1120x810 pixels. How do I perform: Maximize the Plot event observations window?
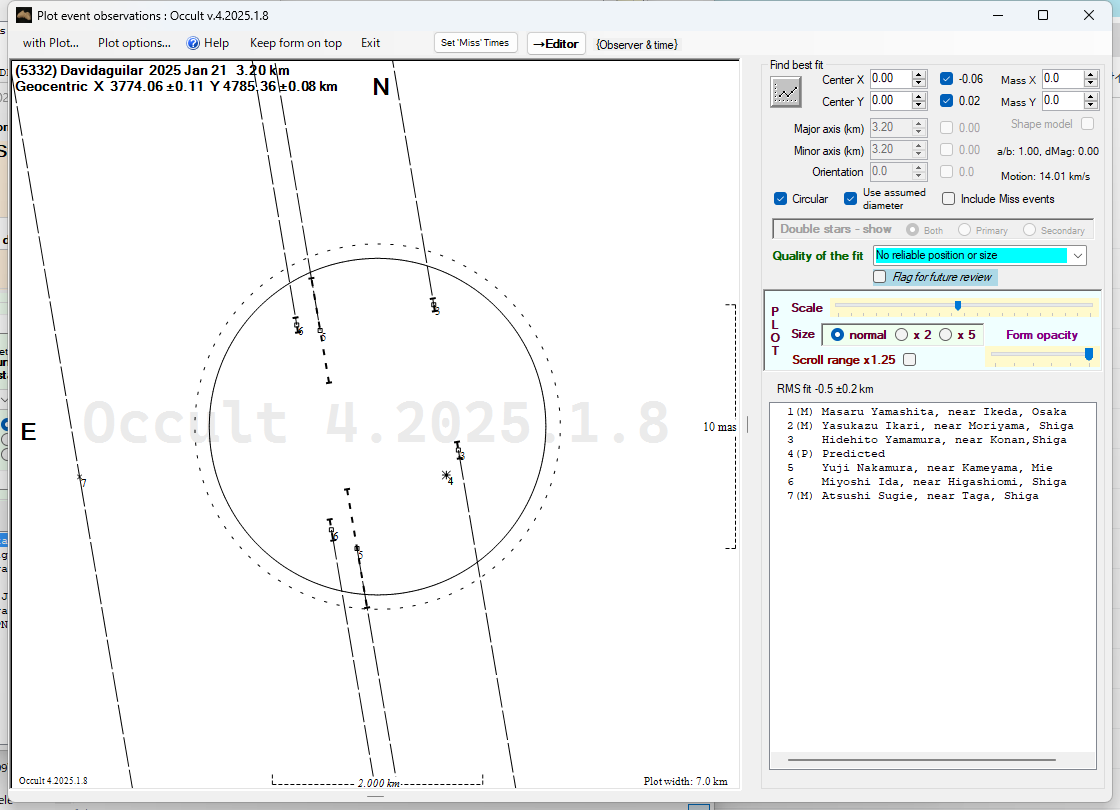1042,15
